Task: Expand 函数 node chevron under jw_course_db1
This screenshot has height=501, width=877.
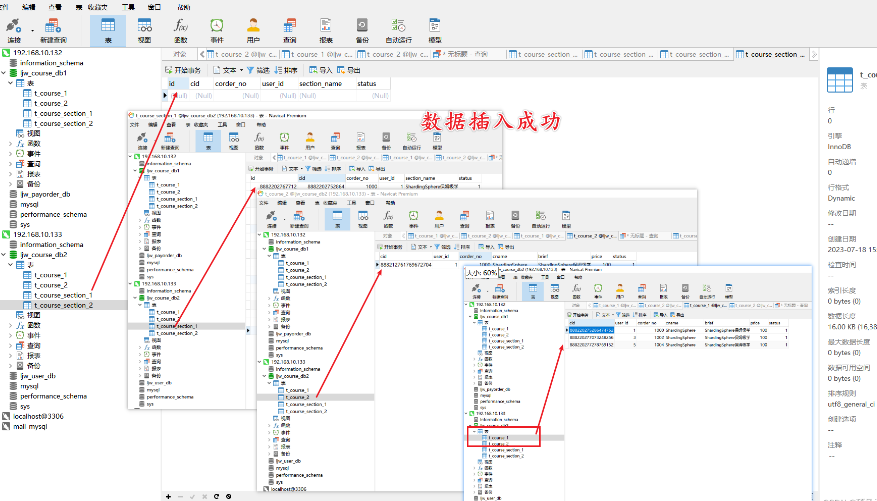Action: click(x=11, y=144)
